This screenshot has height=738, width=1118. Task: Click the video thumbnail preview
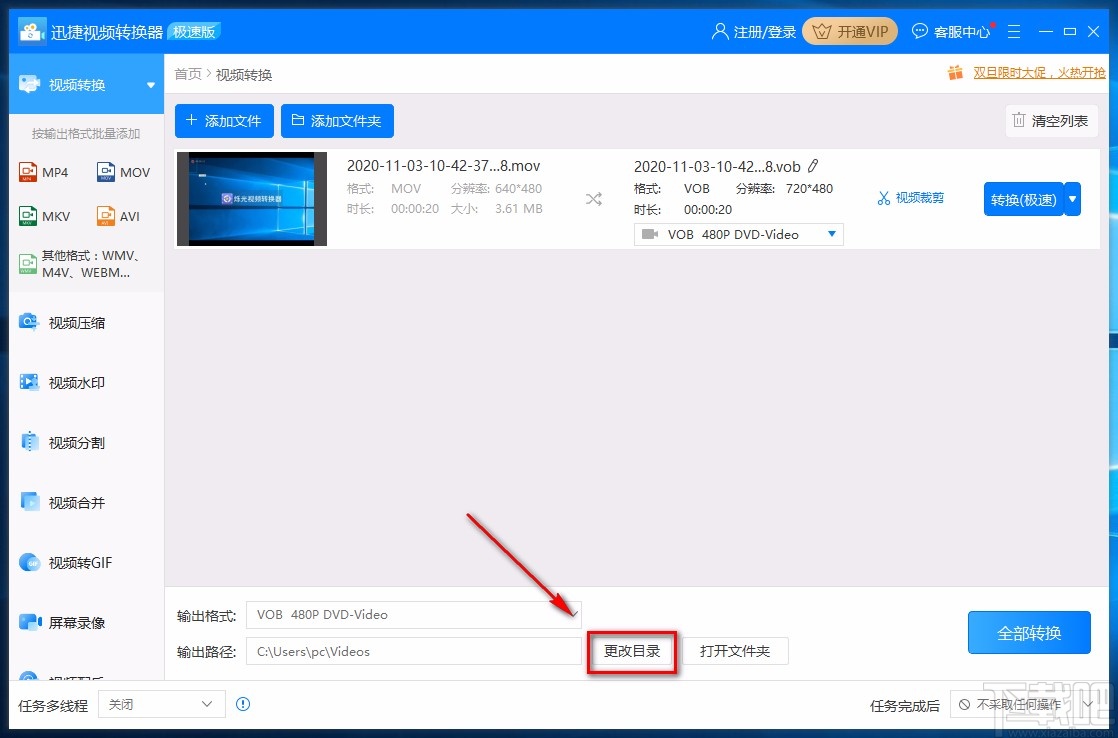(252, 198)
